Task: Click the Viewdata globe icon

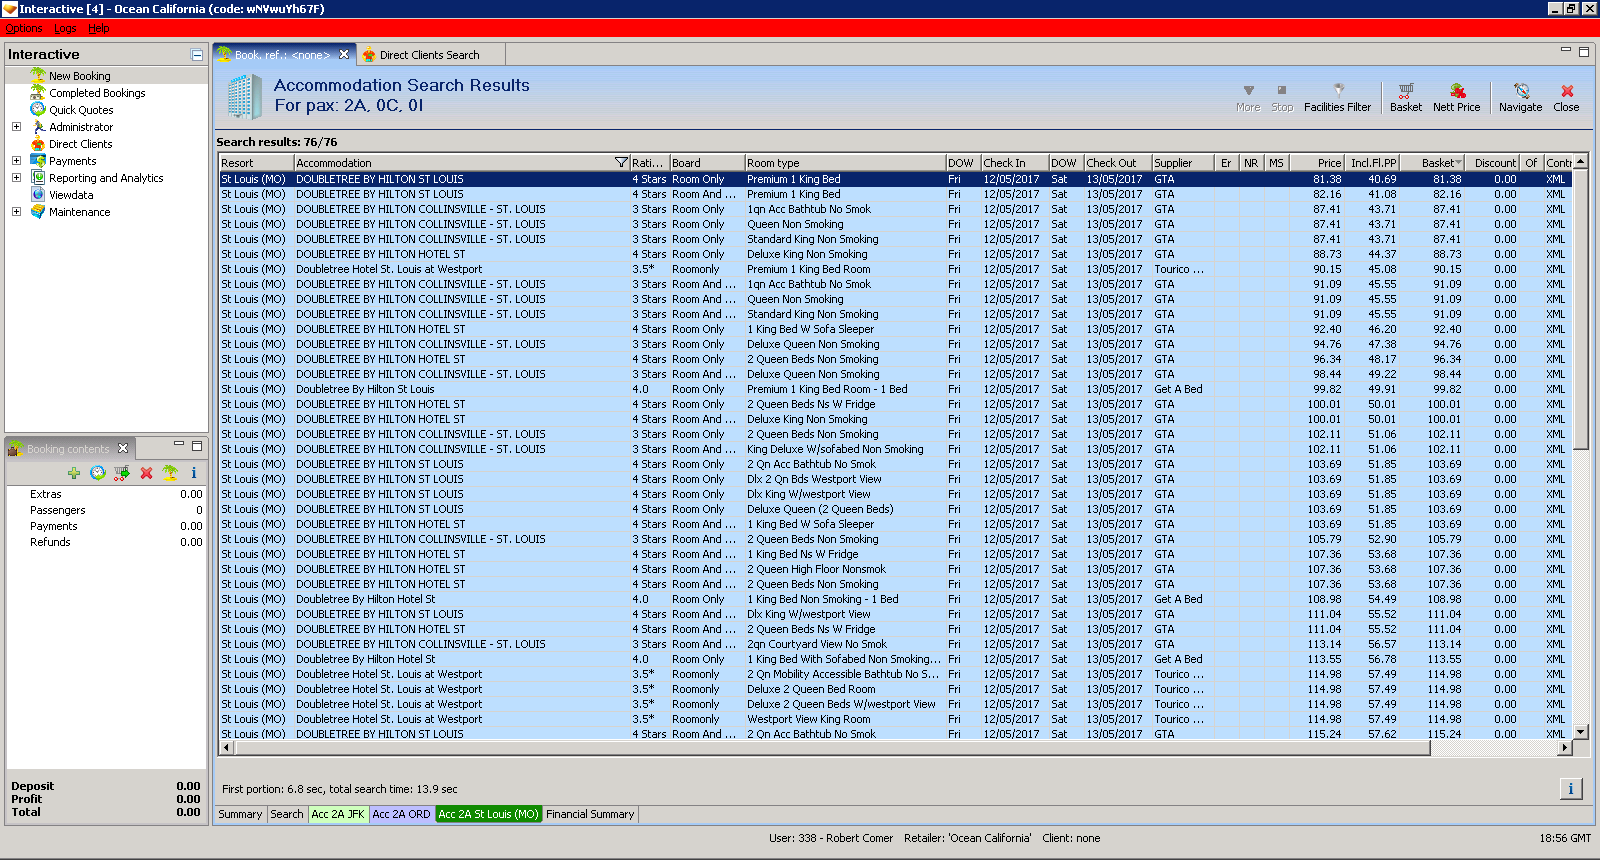Action: click(38, 194)
